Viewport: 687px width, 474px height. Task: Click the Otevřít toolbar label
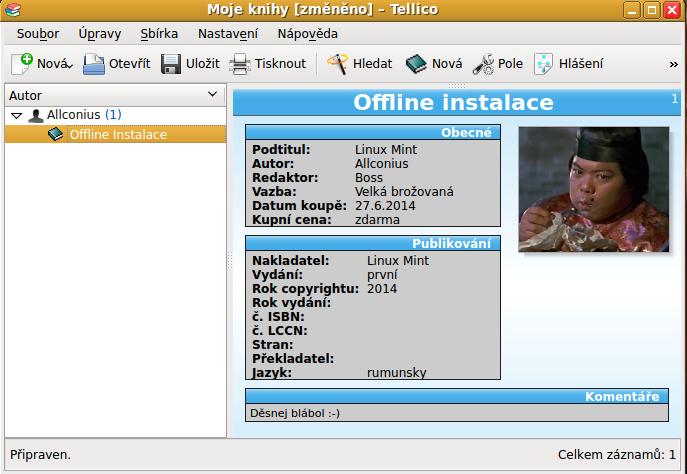point(130,64)
